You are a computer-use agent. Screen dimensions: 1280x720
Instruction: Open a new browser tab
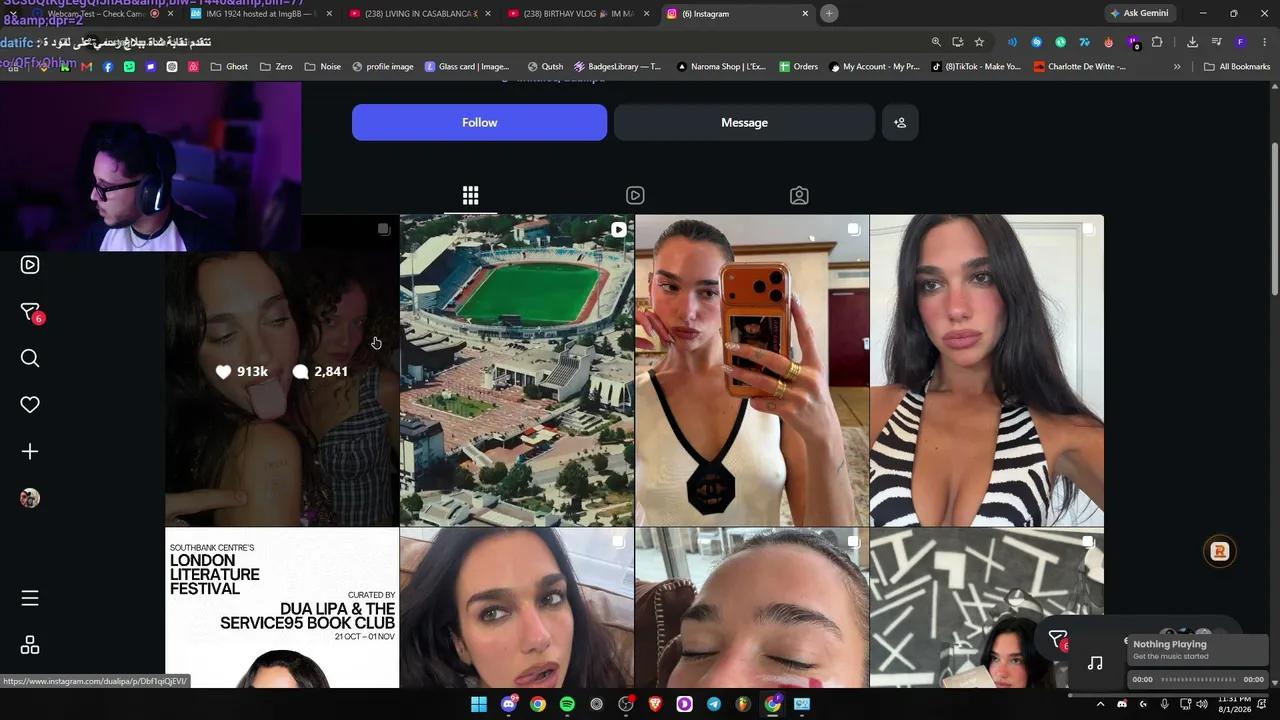point(829,13)
